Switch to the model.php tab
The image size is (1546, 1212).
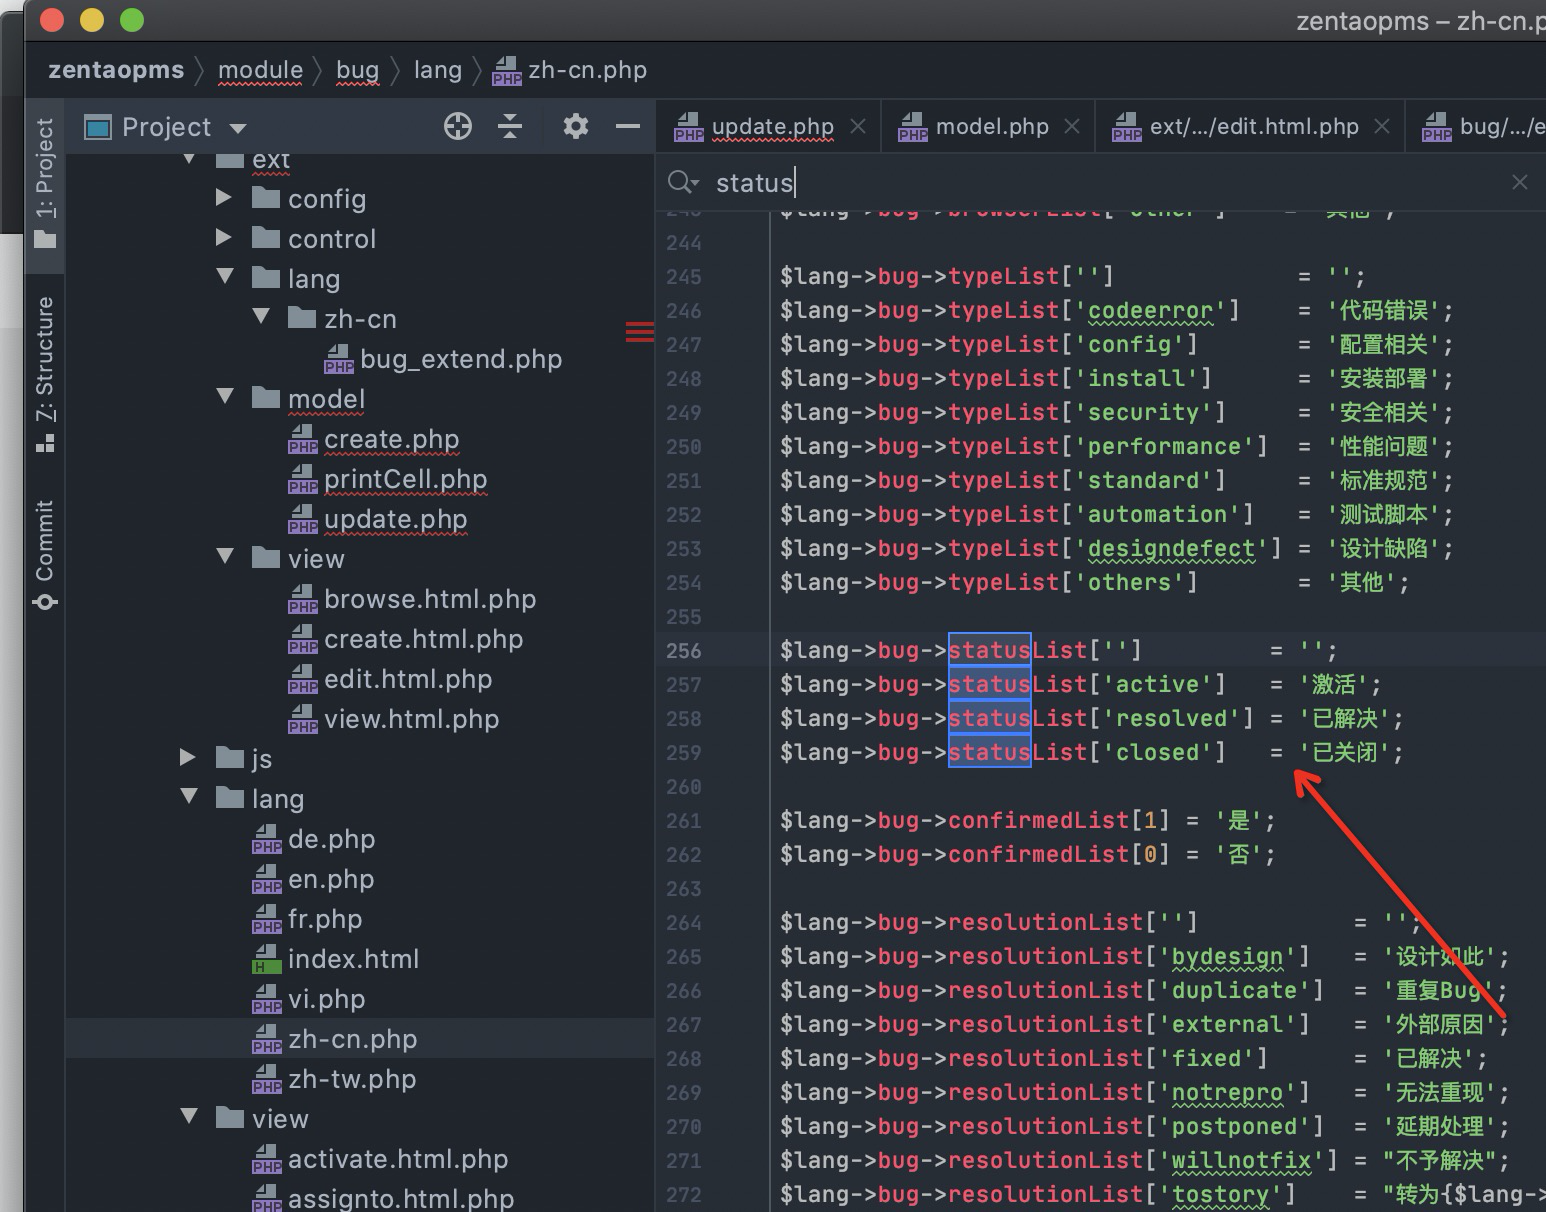(x=991, y=126)
